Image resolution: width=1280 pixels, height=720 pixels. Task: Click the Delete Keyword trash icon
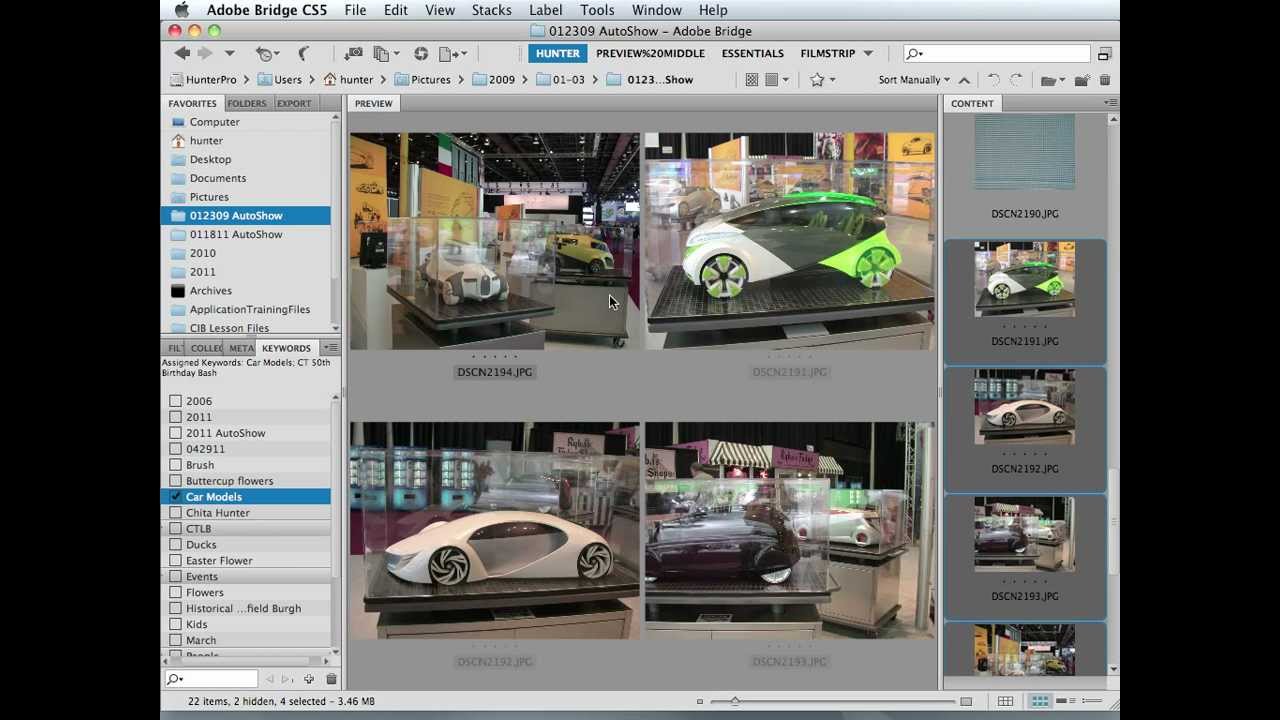(331, 679)
